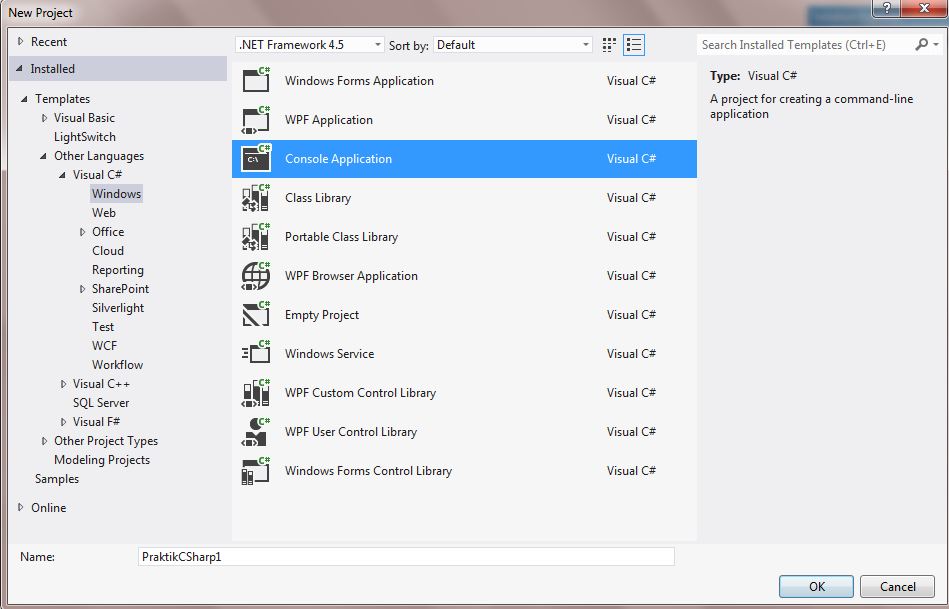Screen dimensions: 949x609
Task: Pick the Windows Forms Control Library icon
Action: (x=256, y=470)
